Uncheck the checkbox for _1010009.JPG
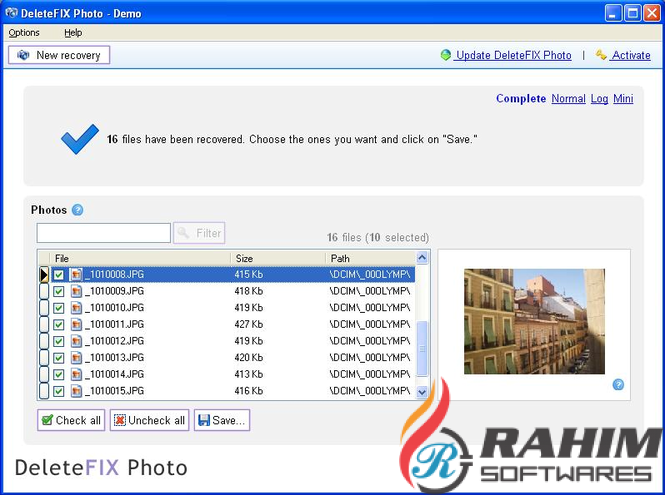The height and width of the screenshot is (495, 665). (59, 291)
